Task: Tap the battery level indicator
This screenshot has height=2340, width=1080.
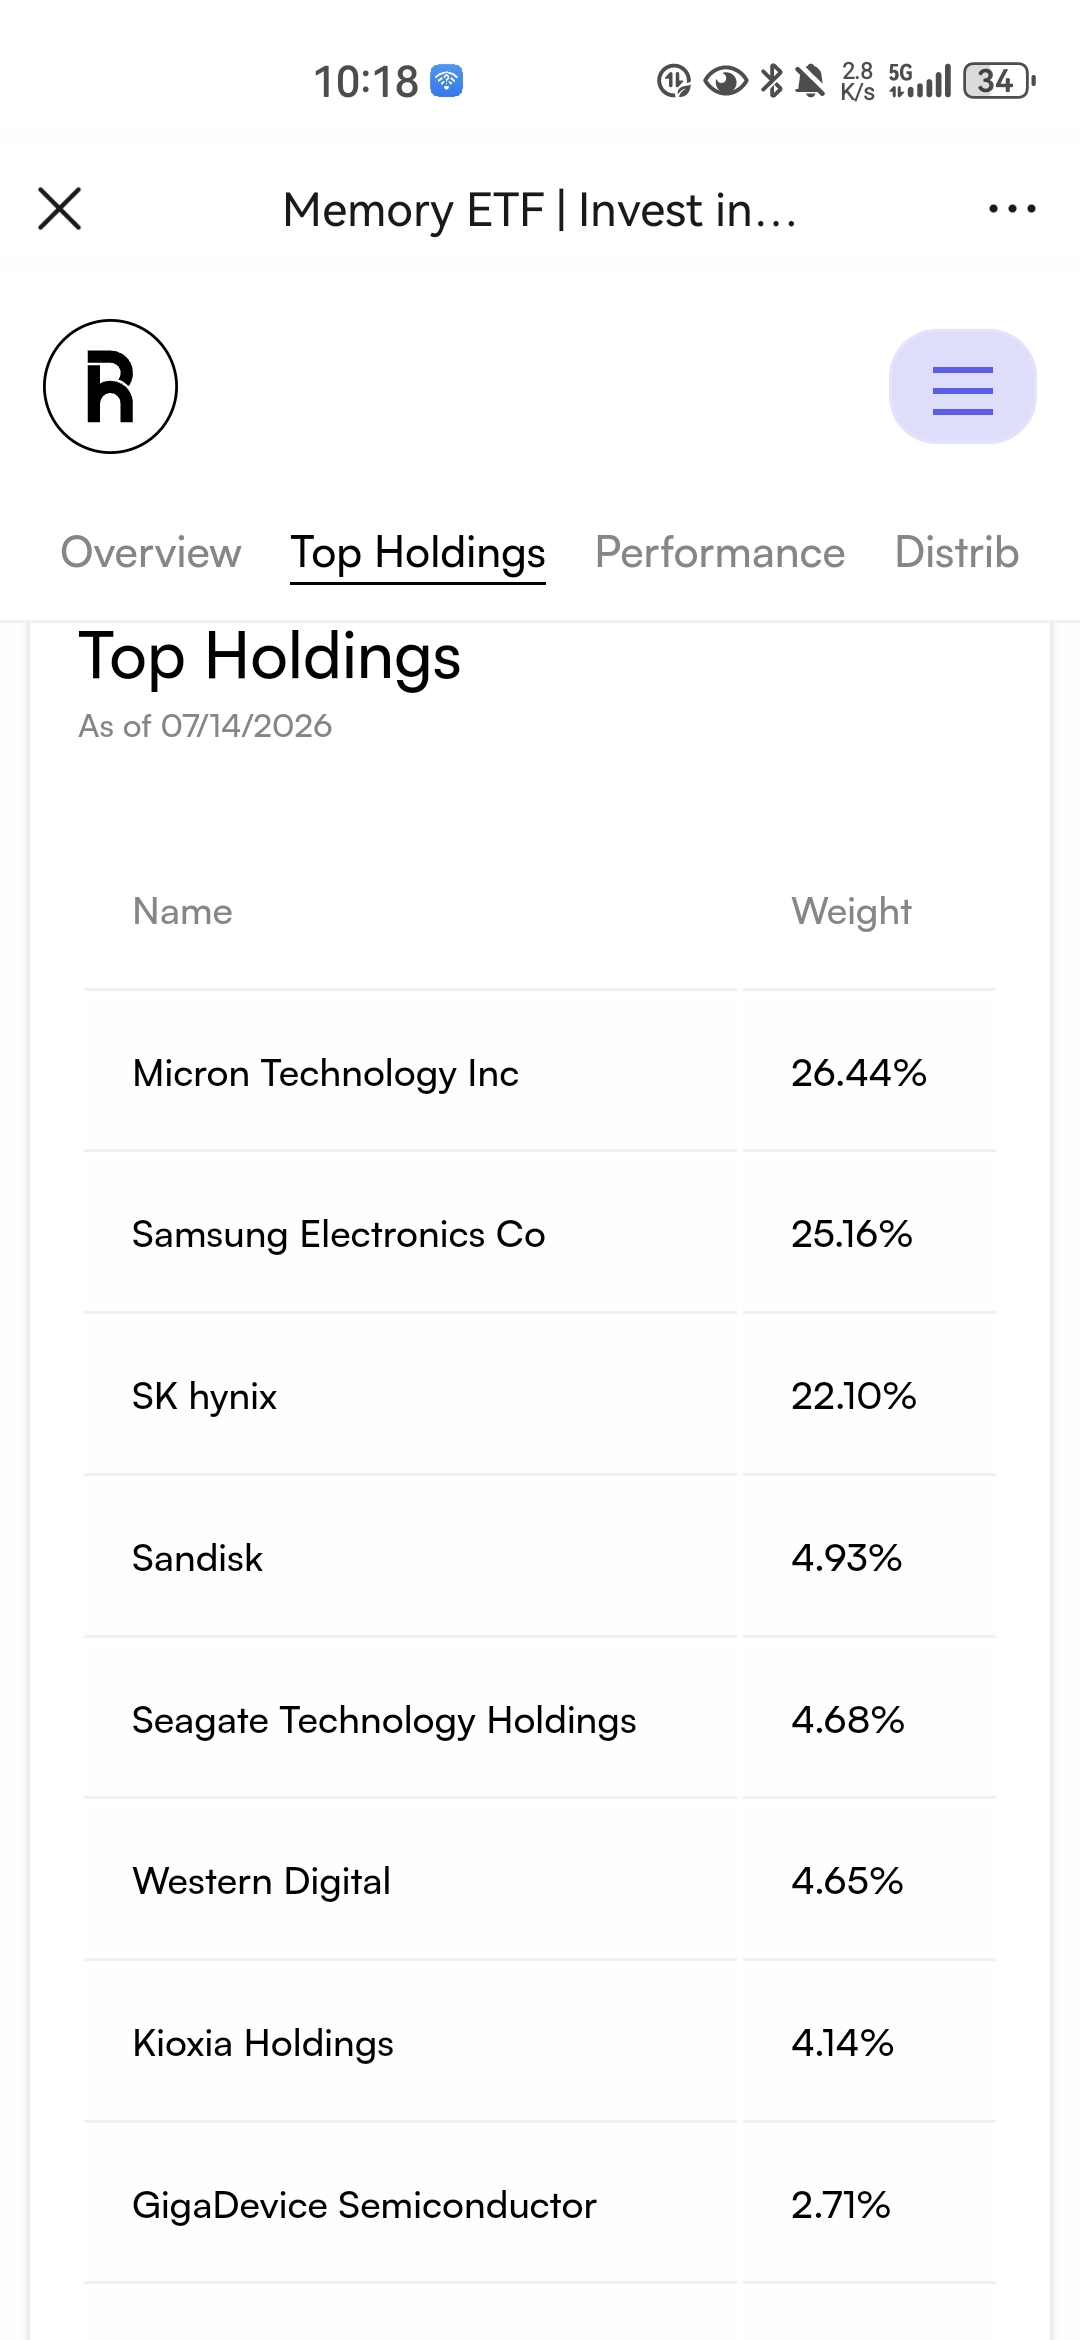Action: [x=998, y=81]
